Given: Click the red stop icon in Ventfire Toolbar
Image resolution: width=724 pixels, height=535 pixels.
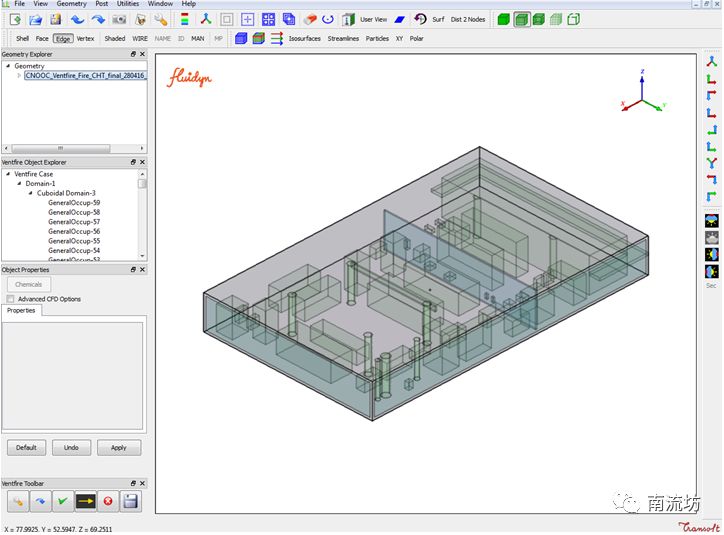Looking at the screenshot, I should coord(108,501).
